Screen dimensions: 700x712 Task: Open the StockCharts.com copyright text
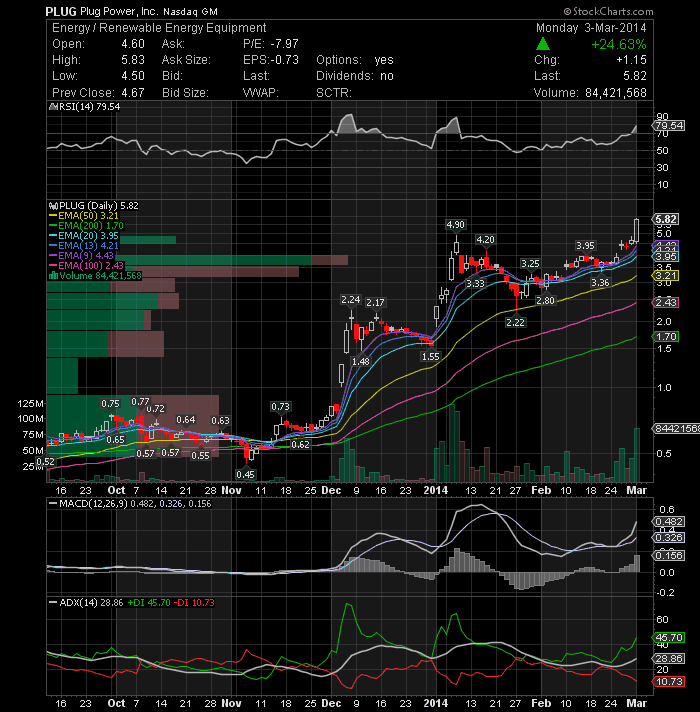(x=608, y=11)
